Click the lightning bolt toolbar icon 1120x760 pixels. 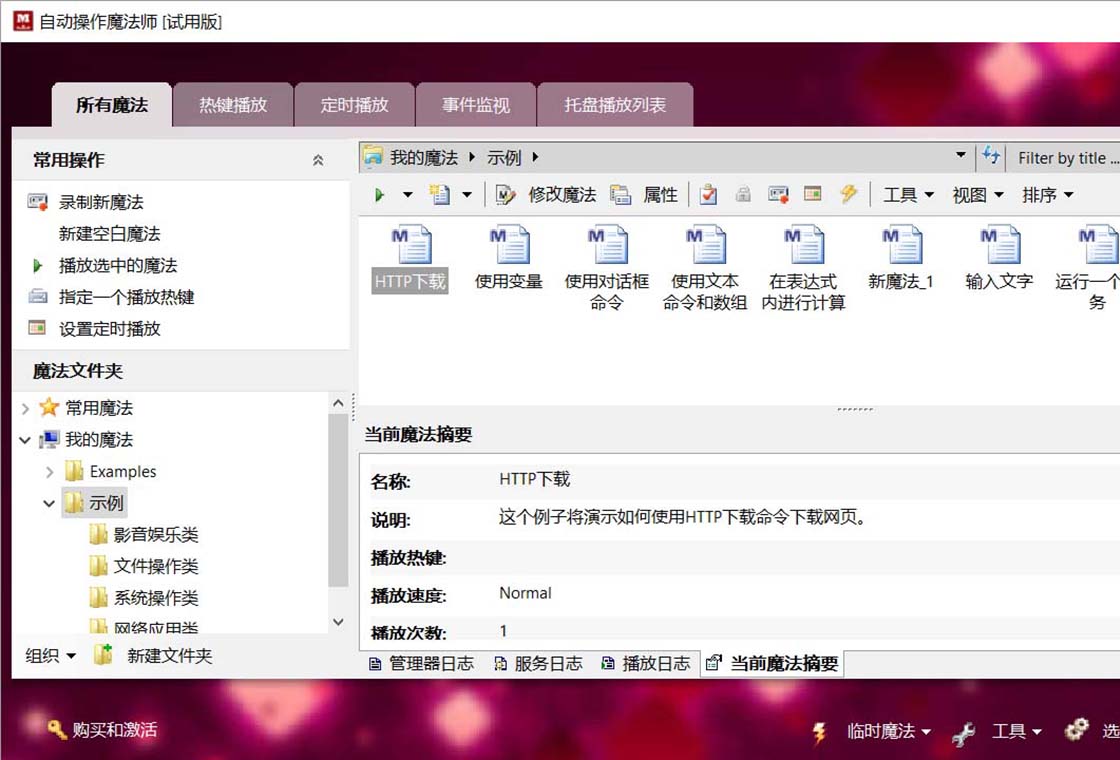[x=848, y=194]
